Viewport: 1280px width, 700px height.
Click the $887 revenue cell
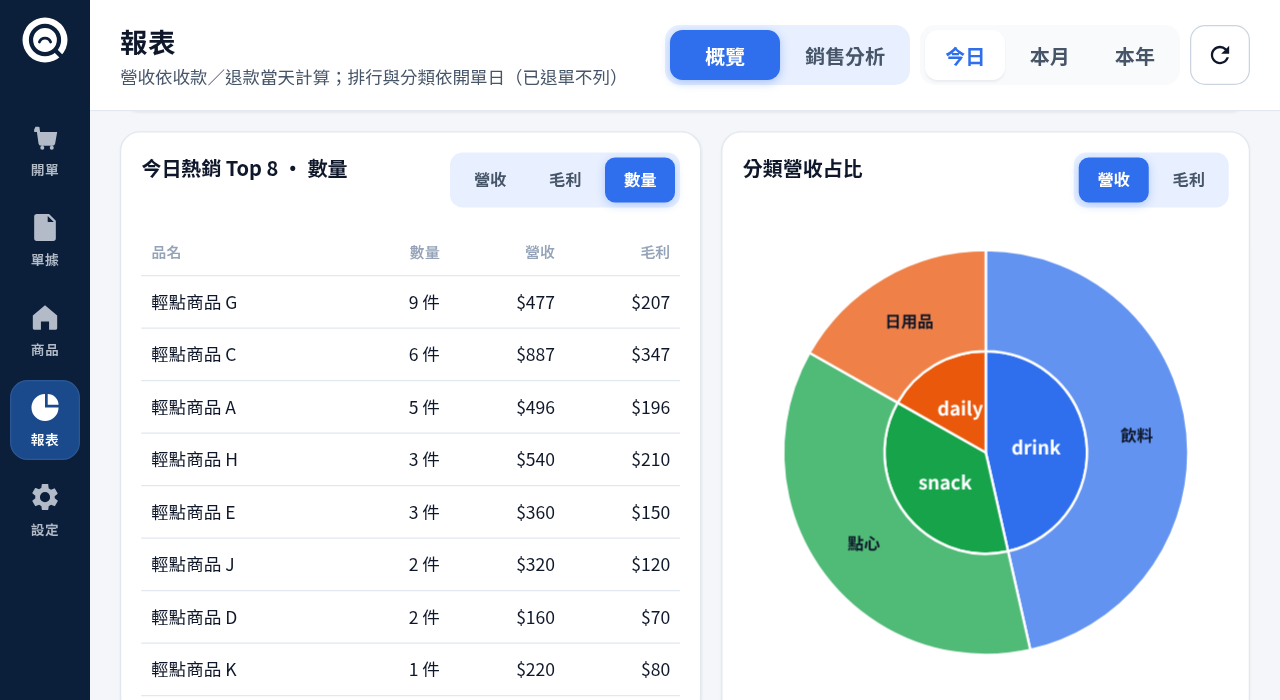coord(535,354)
